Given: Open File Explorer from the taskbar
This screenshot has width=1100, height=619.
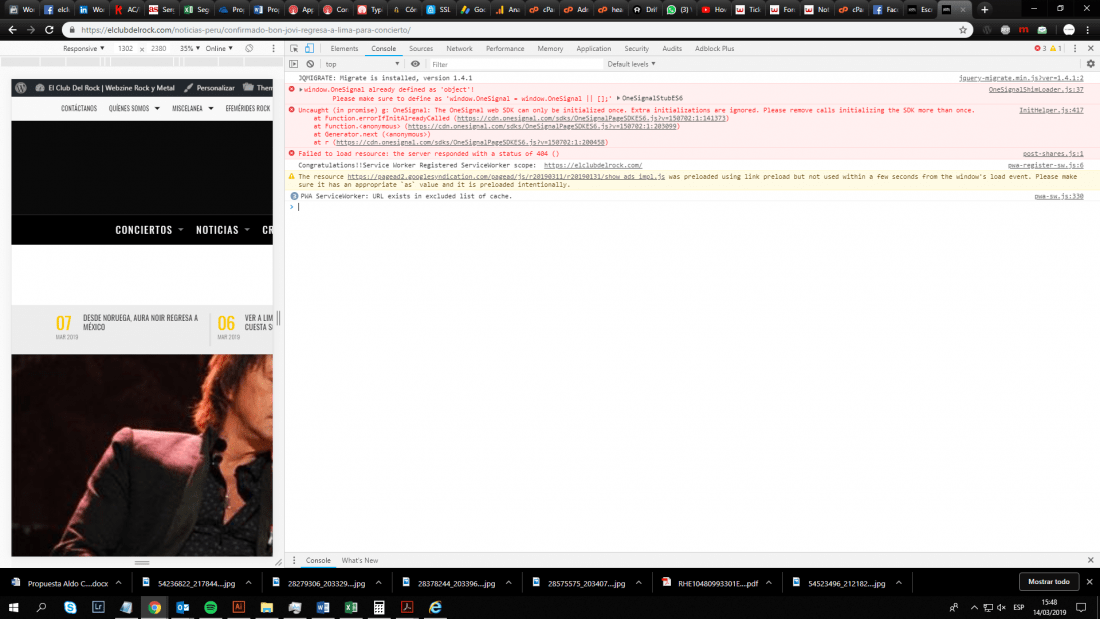Looking at the screenshot, I should click(x=267, y=607).
